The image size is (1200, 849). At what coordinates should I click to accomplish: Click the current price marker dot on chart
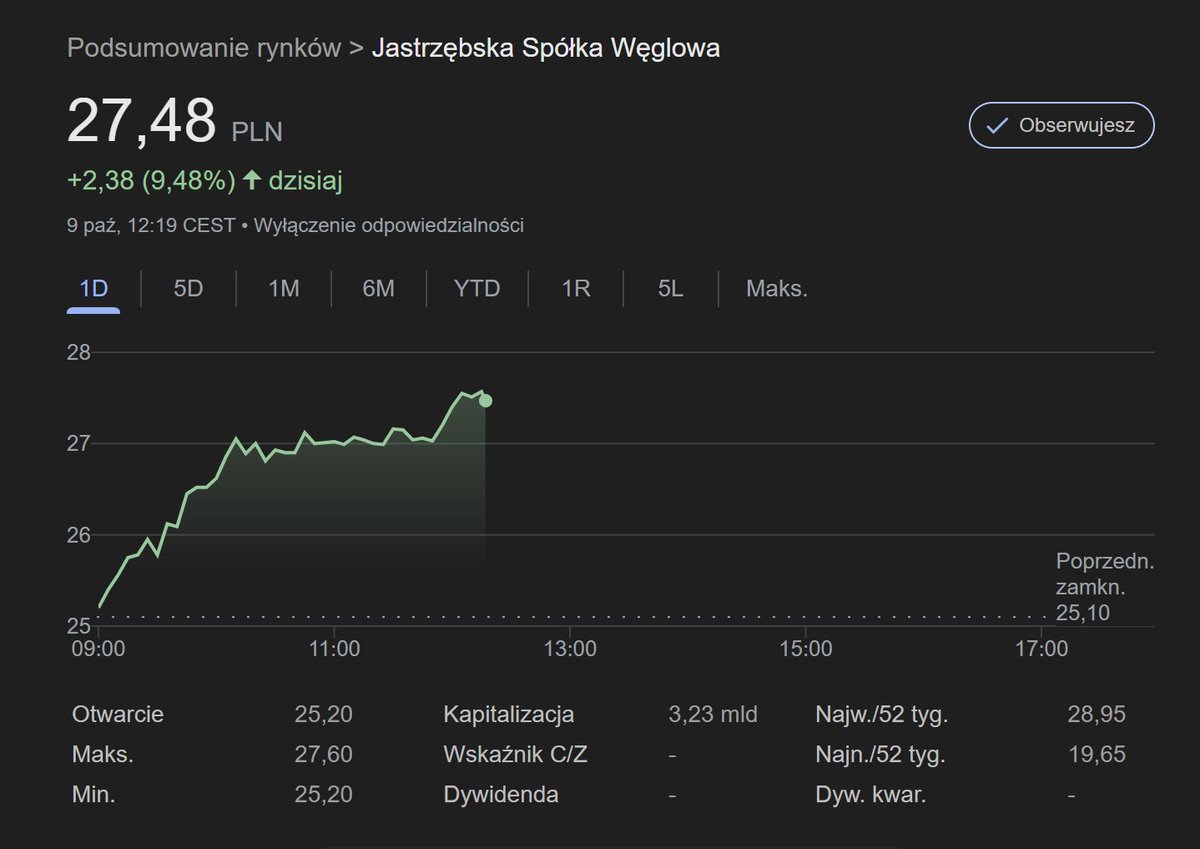pos(485,401)
